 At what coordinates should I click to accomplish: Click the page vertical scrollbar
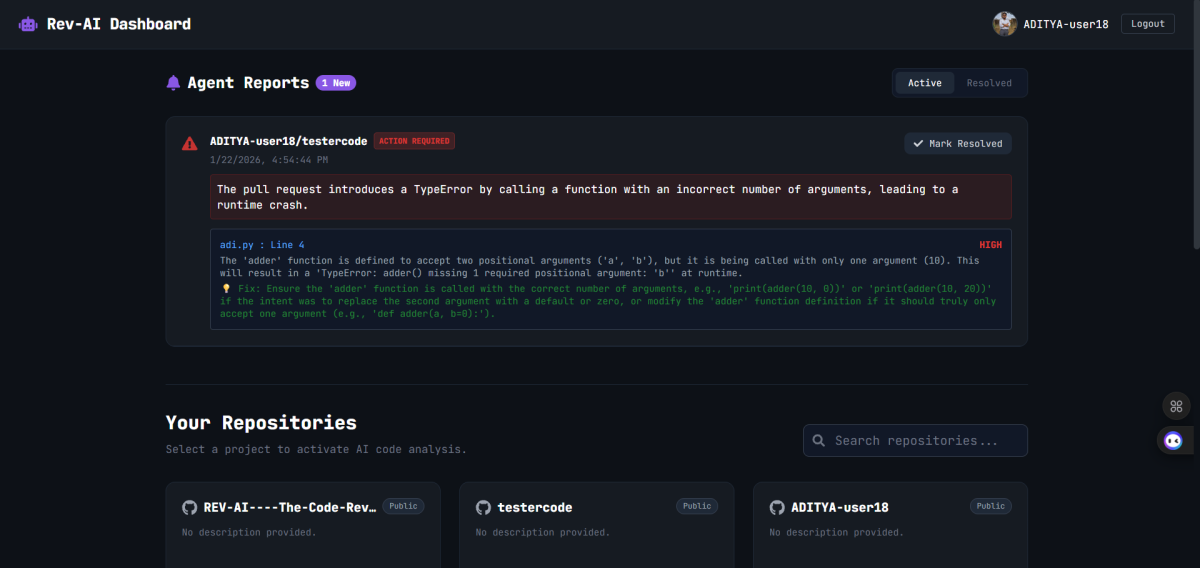point(1194,120)
